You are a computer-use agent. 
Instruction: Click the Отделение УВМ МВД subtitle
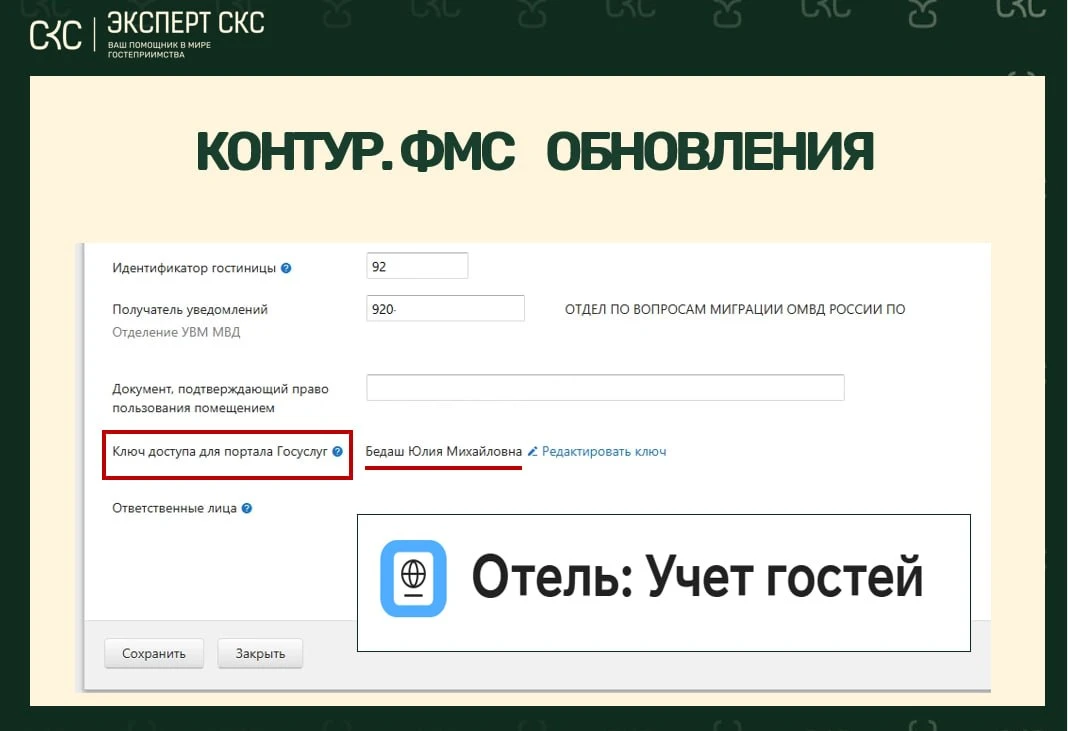(176, 332)
